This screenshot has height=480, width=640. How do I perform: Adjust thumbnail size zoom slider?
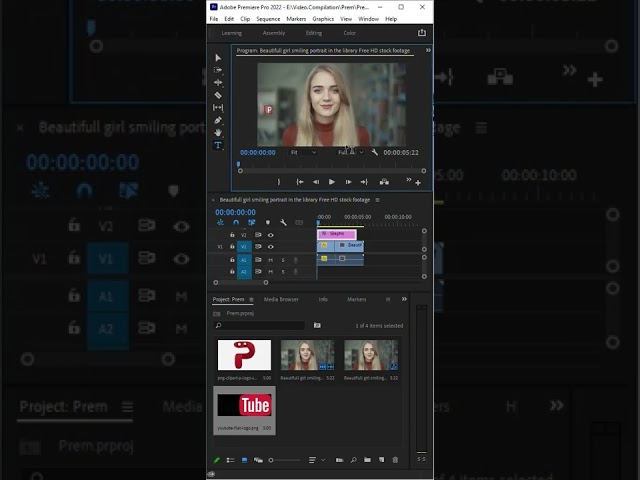pyautogui.click(x=284, y=460)
